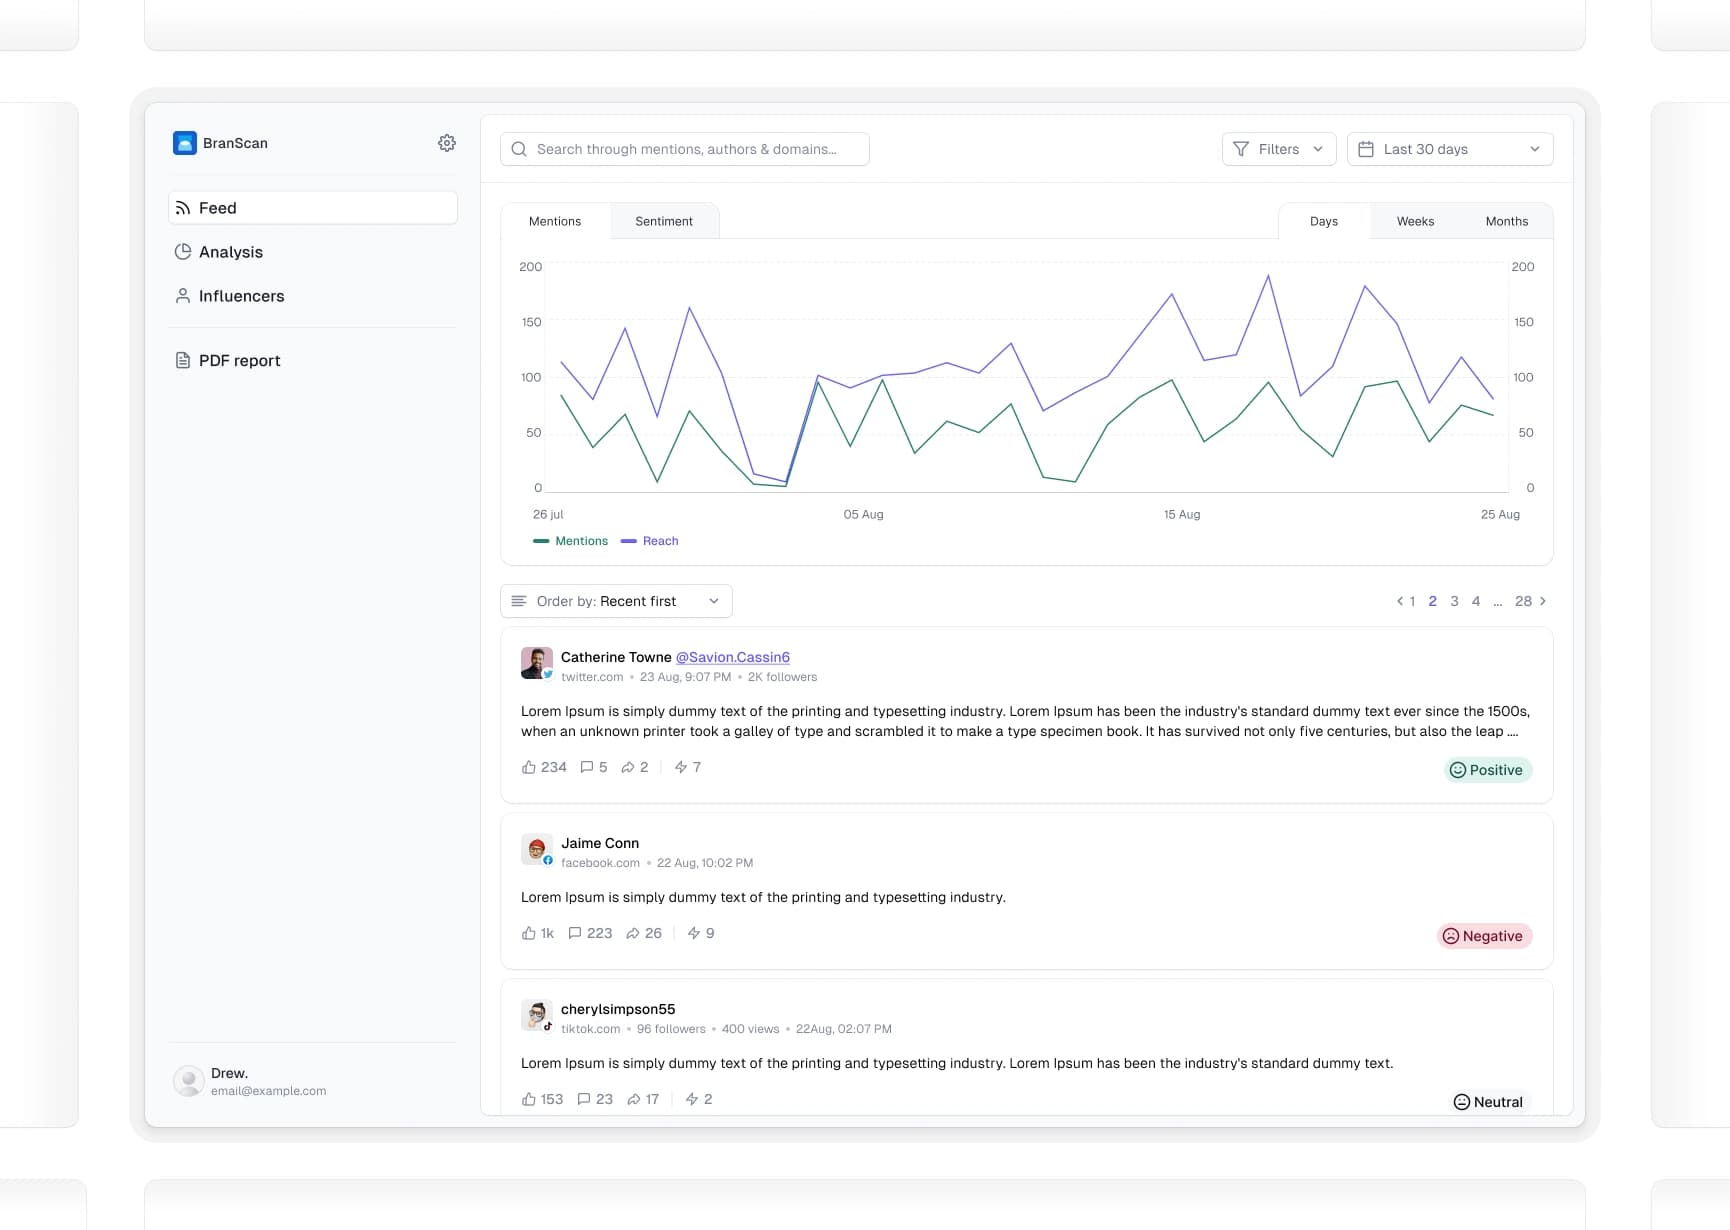Switch to the Mentions chart tab

coord(555,221)
